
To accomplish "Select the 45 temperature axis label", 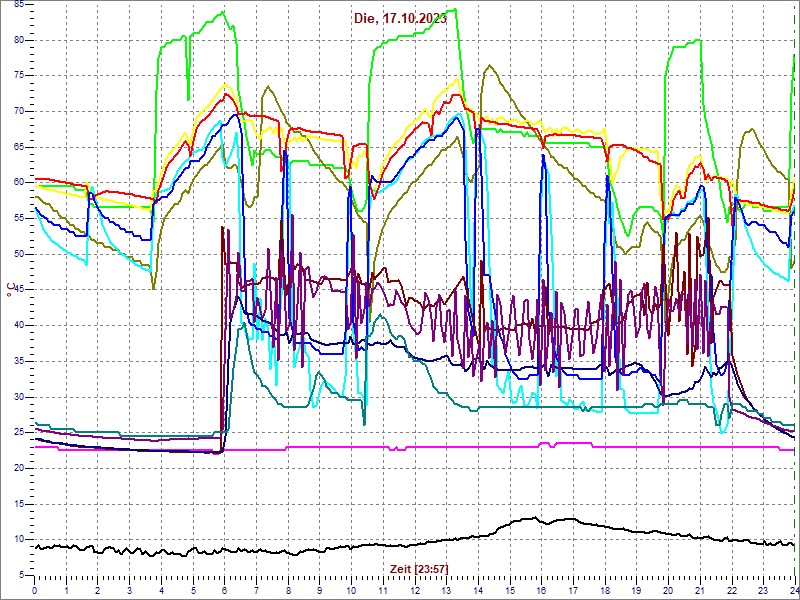I will coord(19,290).
